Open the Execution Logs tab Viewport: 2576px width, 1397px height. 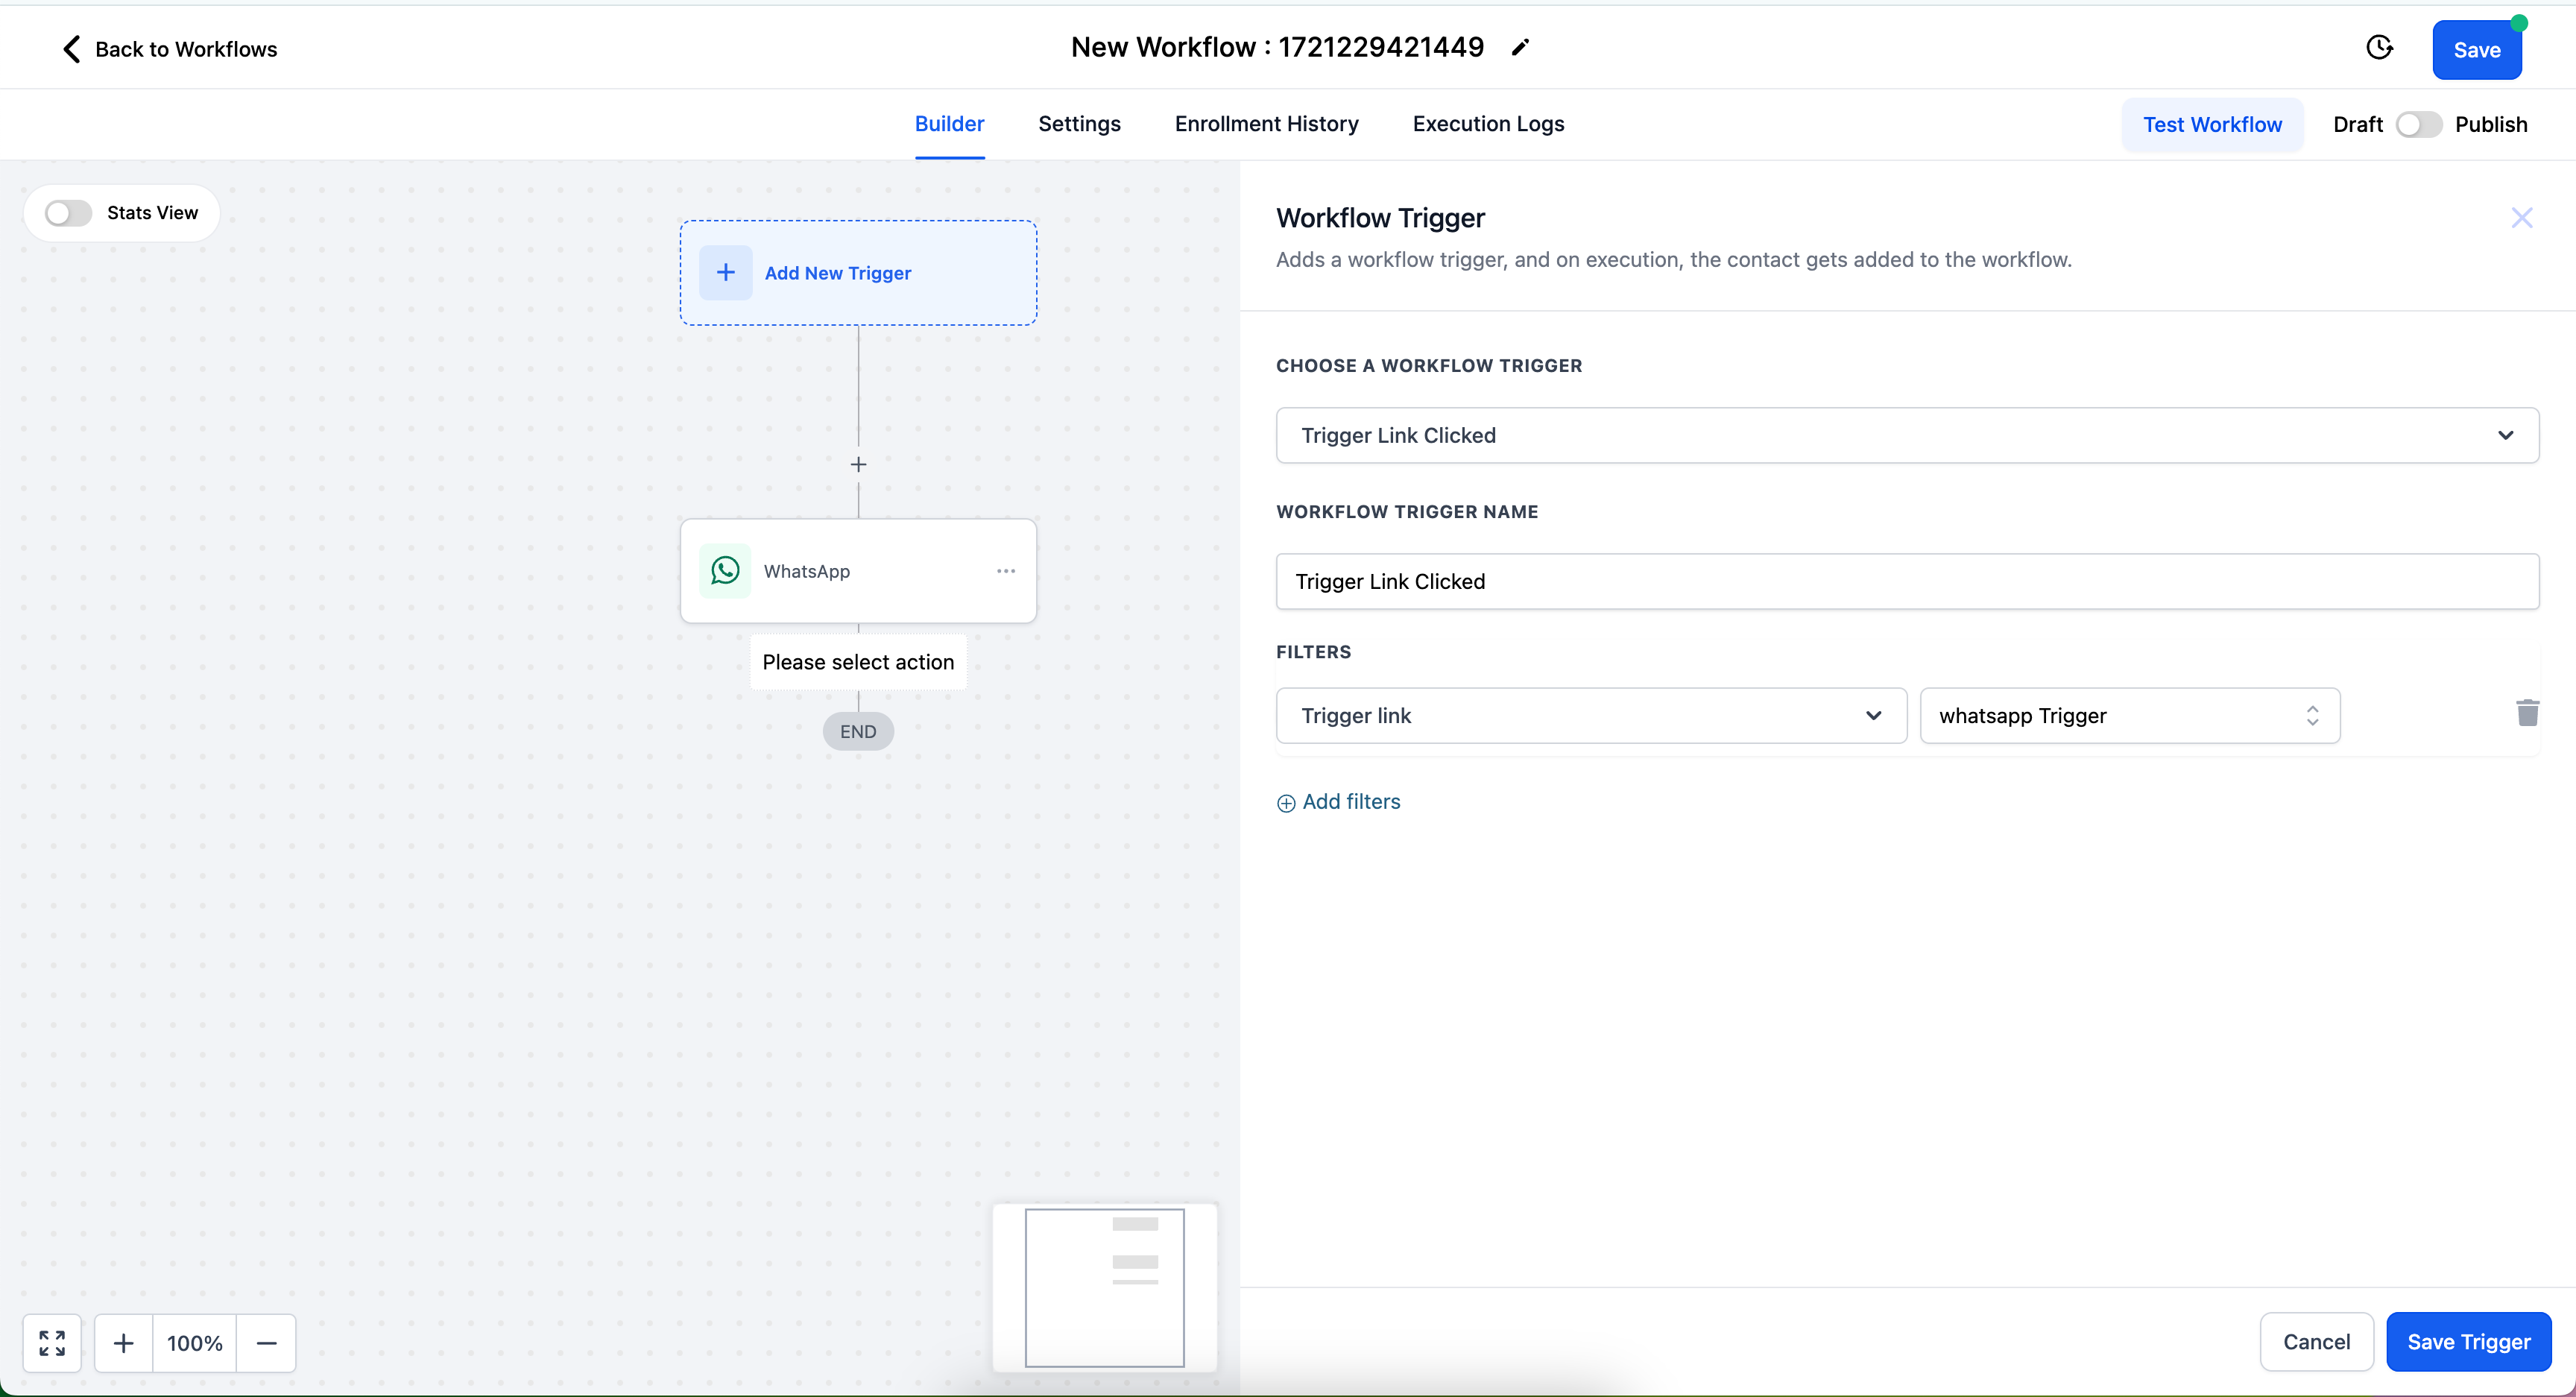coord(1488,124)
